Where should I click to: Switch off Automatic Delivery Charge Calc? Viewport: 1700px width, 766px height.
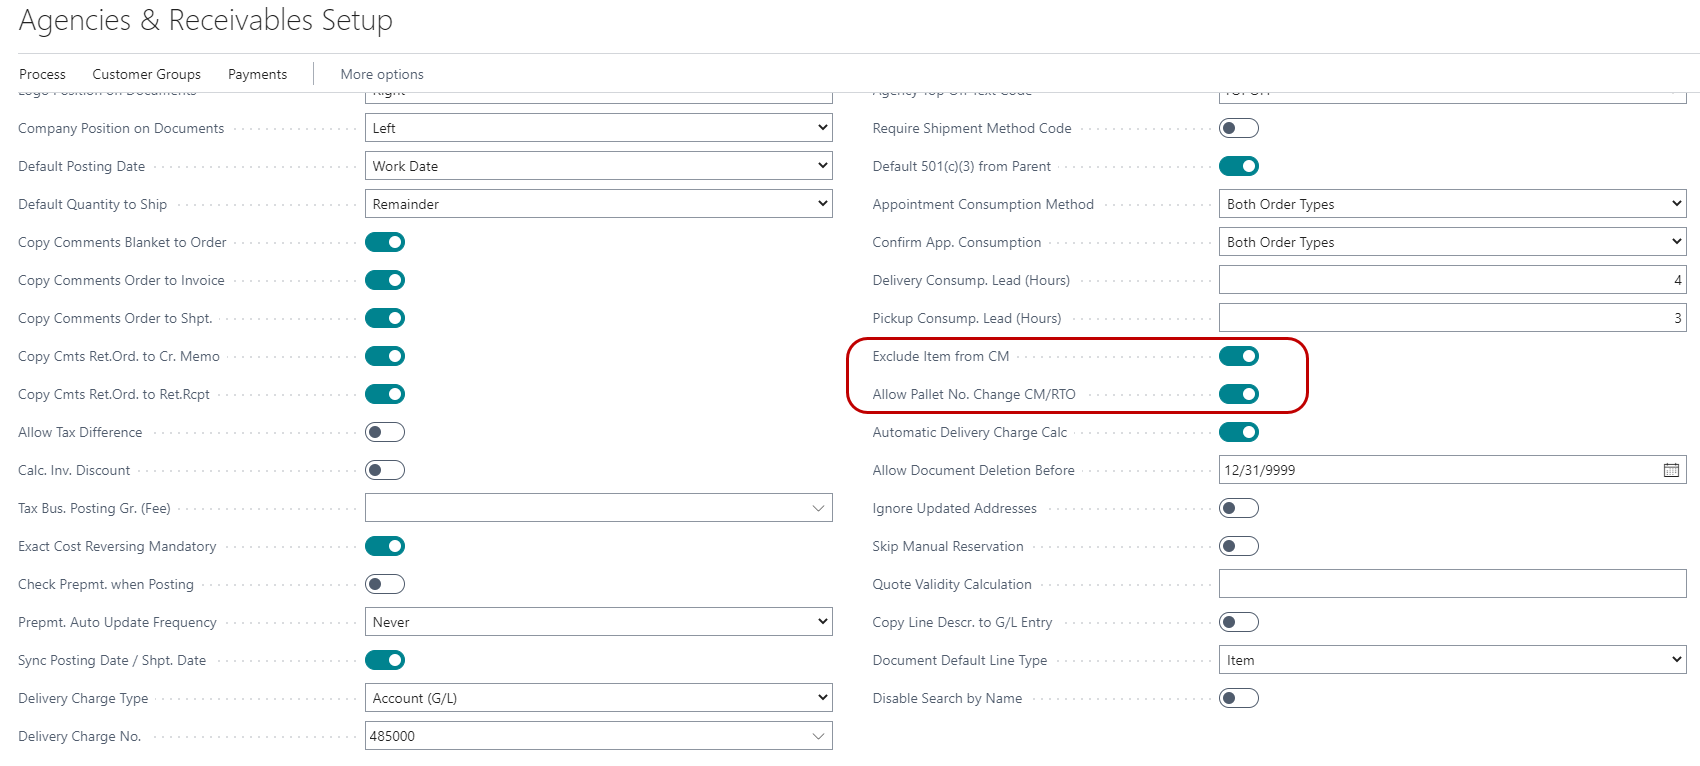pos(1238,432)
